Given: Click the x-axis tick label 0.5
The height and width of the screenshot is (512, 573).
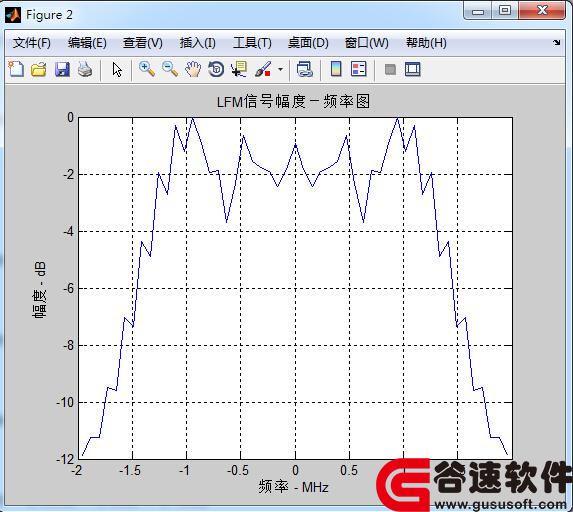Looking at the screenshot, I should (x=349, y=470).
